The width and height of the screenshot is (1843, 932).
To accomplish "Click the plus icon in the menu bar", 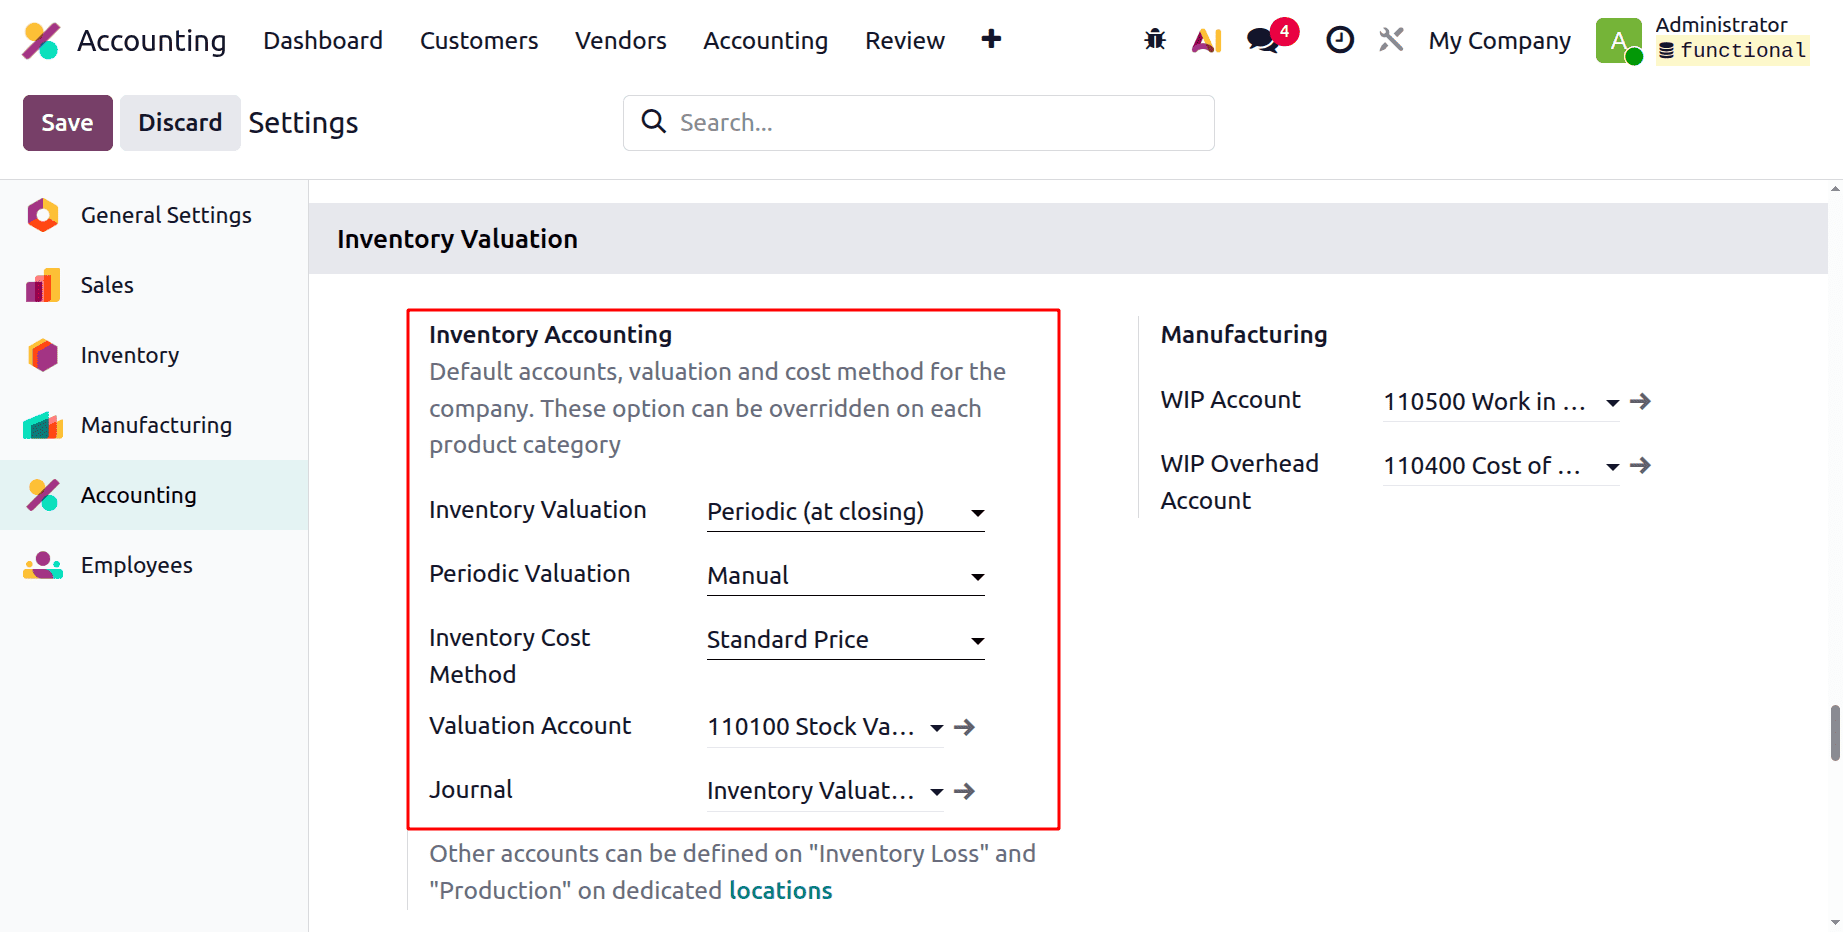I will [991, 39].
